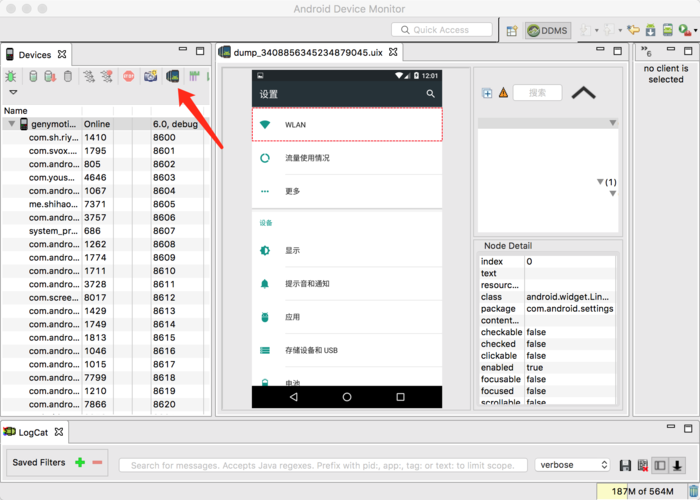700x500 pixels.
Task: Collapse the genymotion device tree node
Action: tap(11, 124)
